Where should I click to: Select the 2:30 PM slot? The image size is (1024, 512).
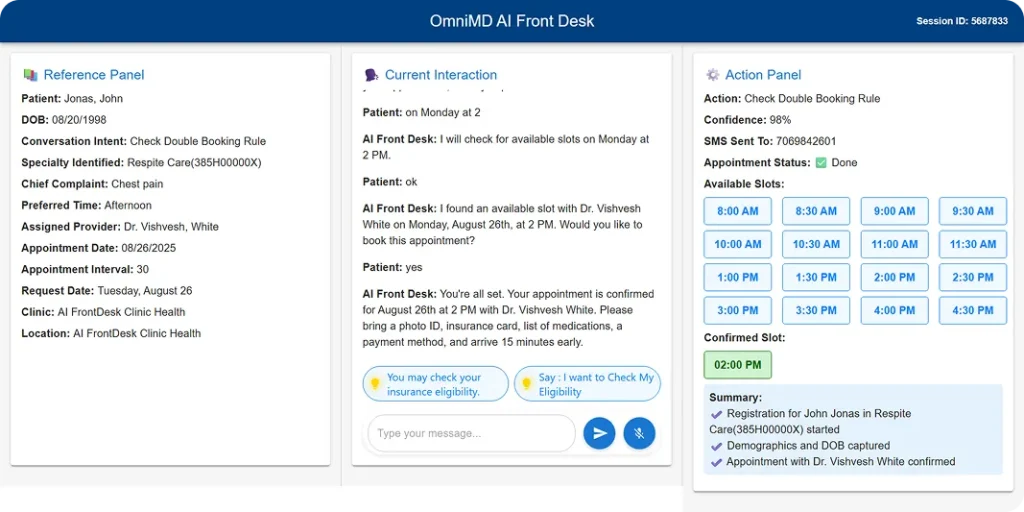tap(972, 278)
